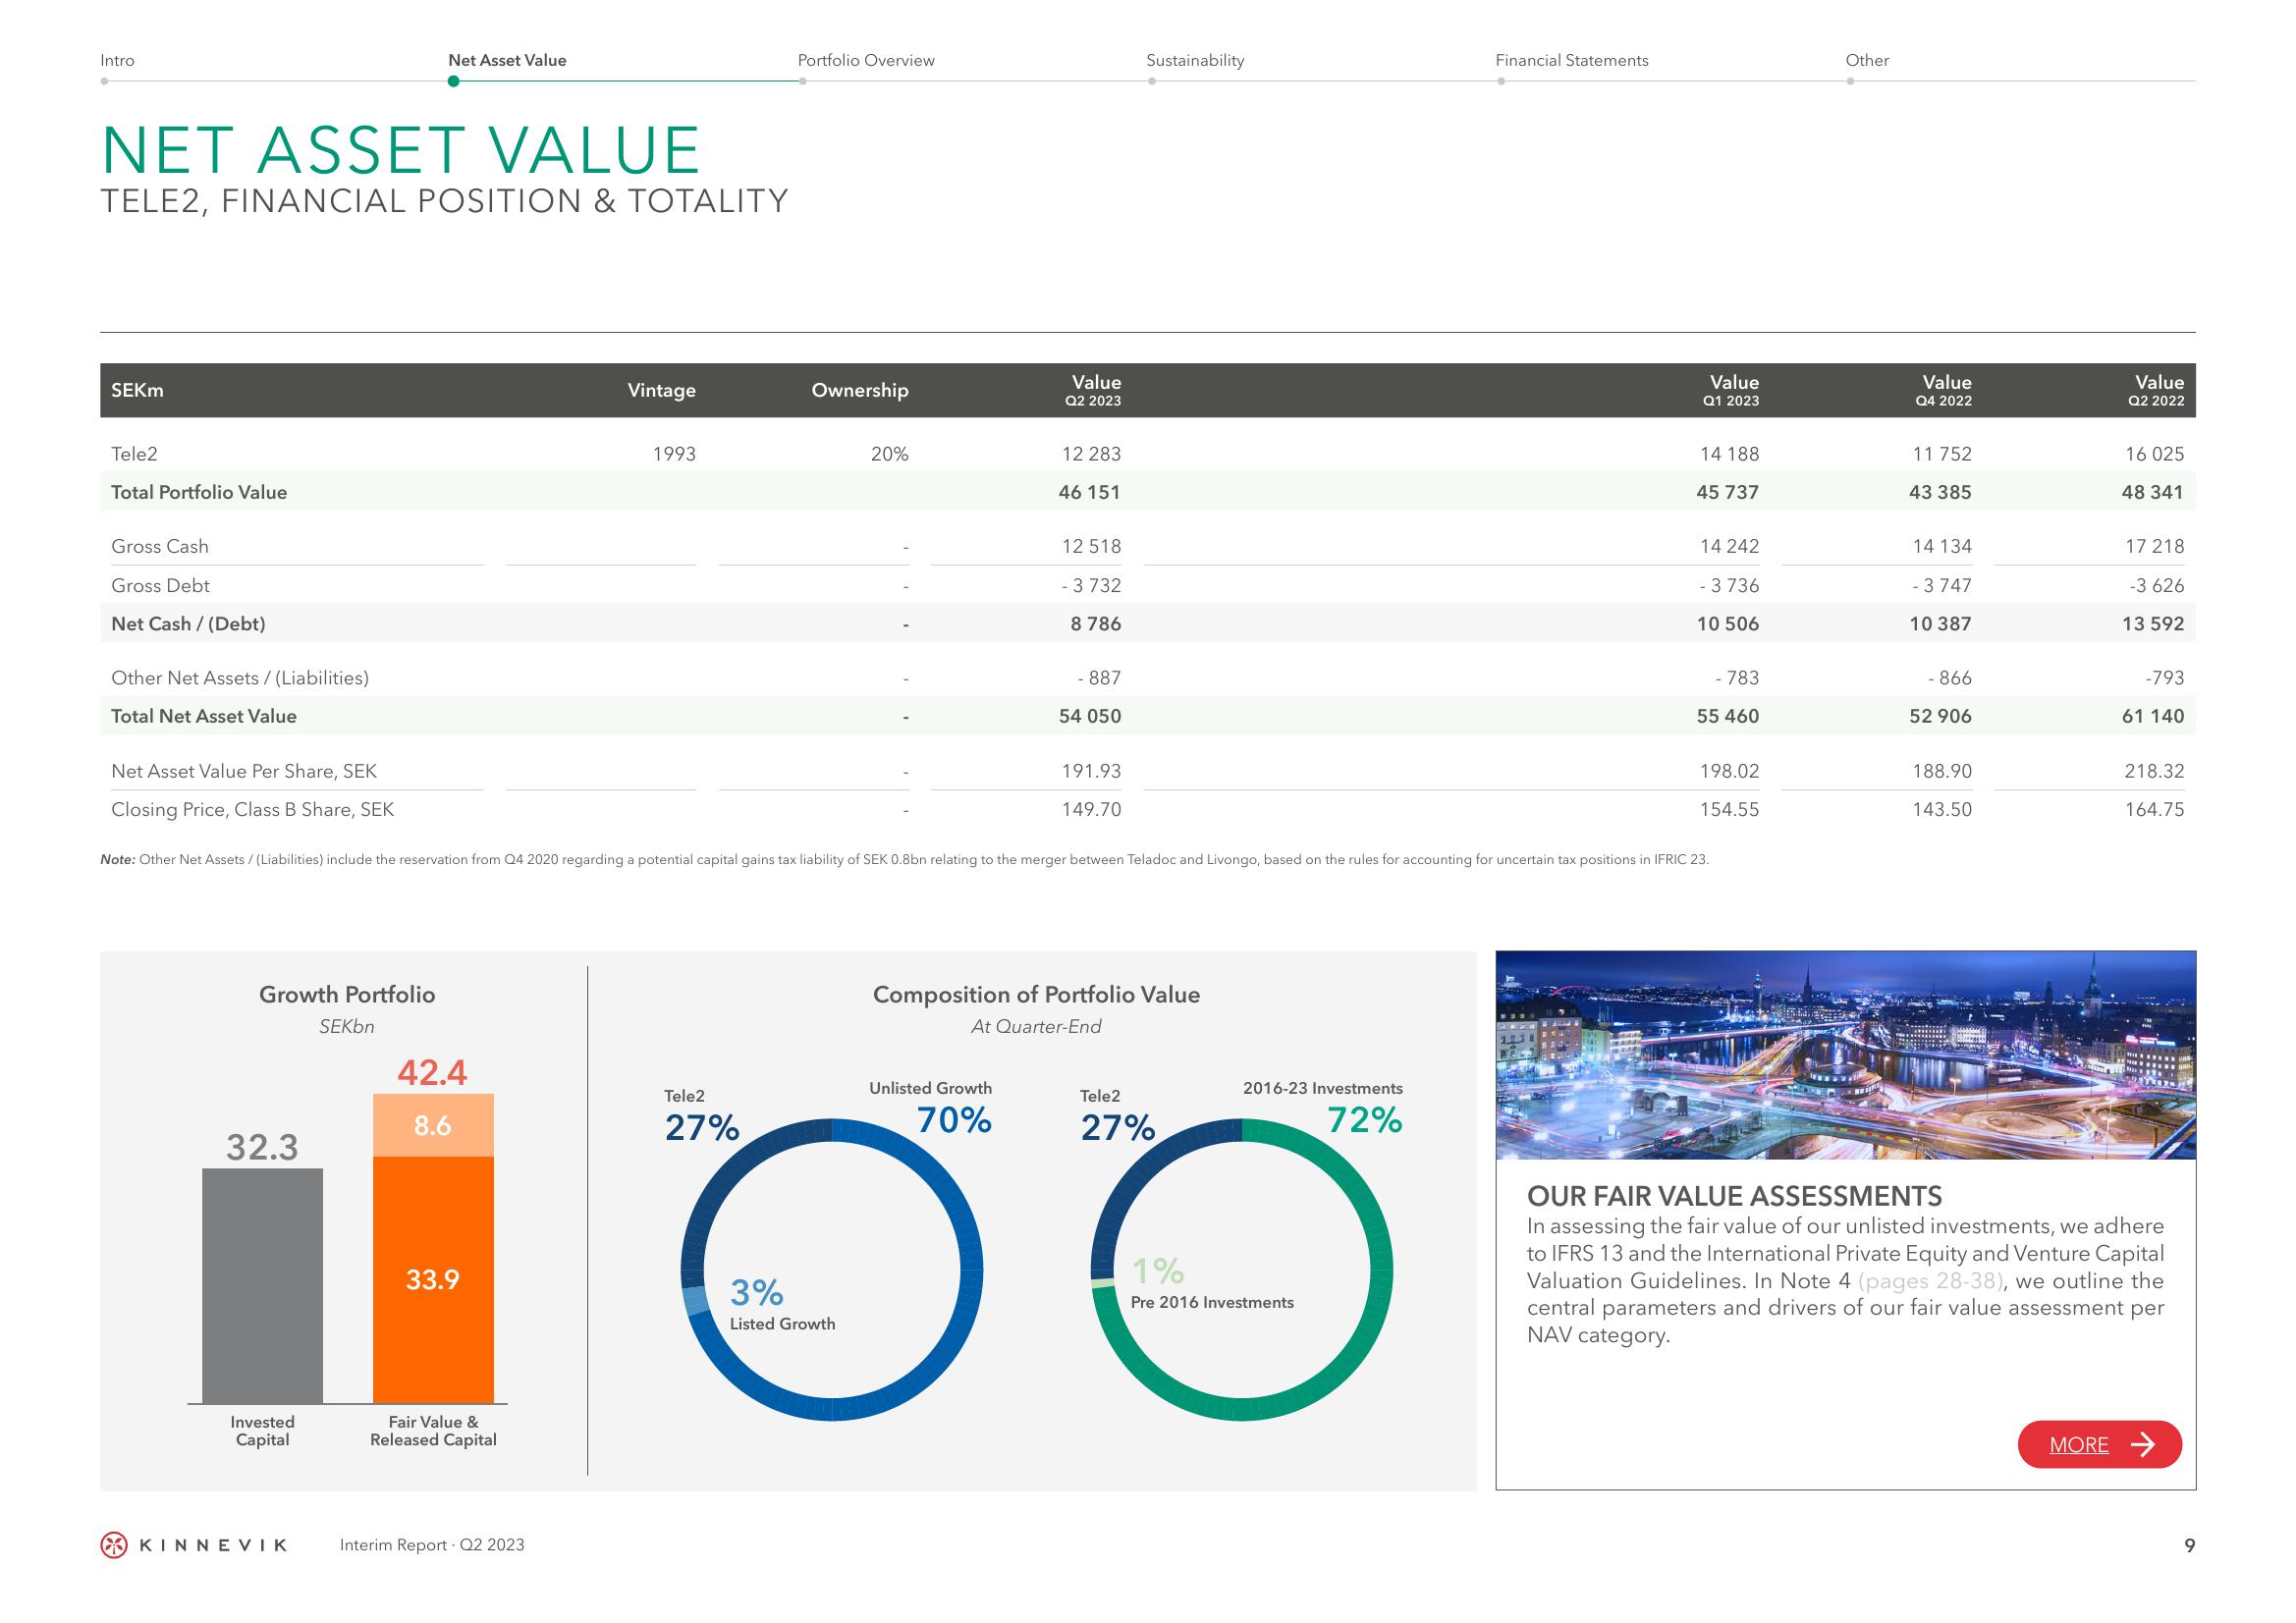The image size is (2296, 1623).
Task: Click the Value Q2 2023 column header
Action: (1093, 390)
